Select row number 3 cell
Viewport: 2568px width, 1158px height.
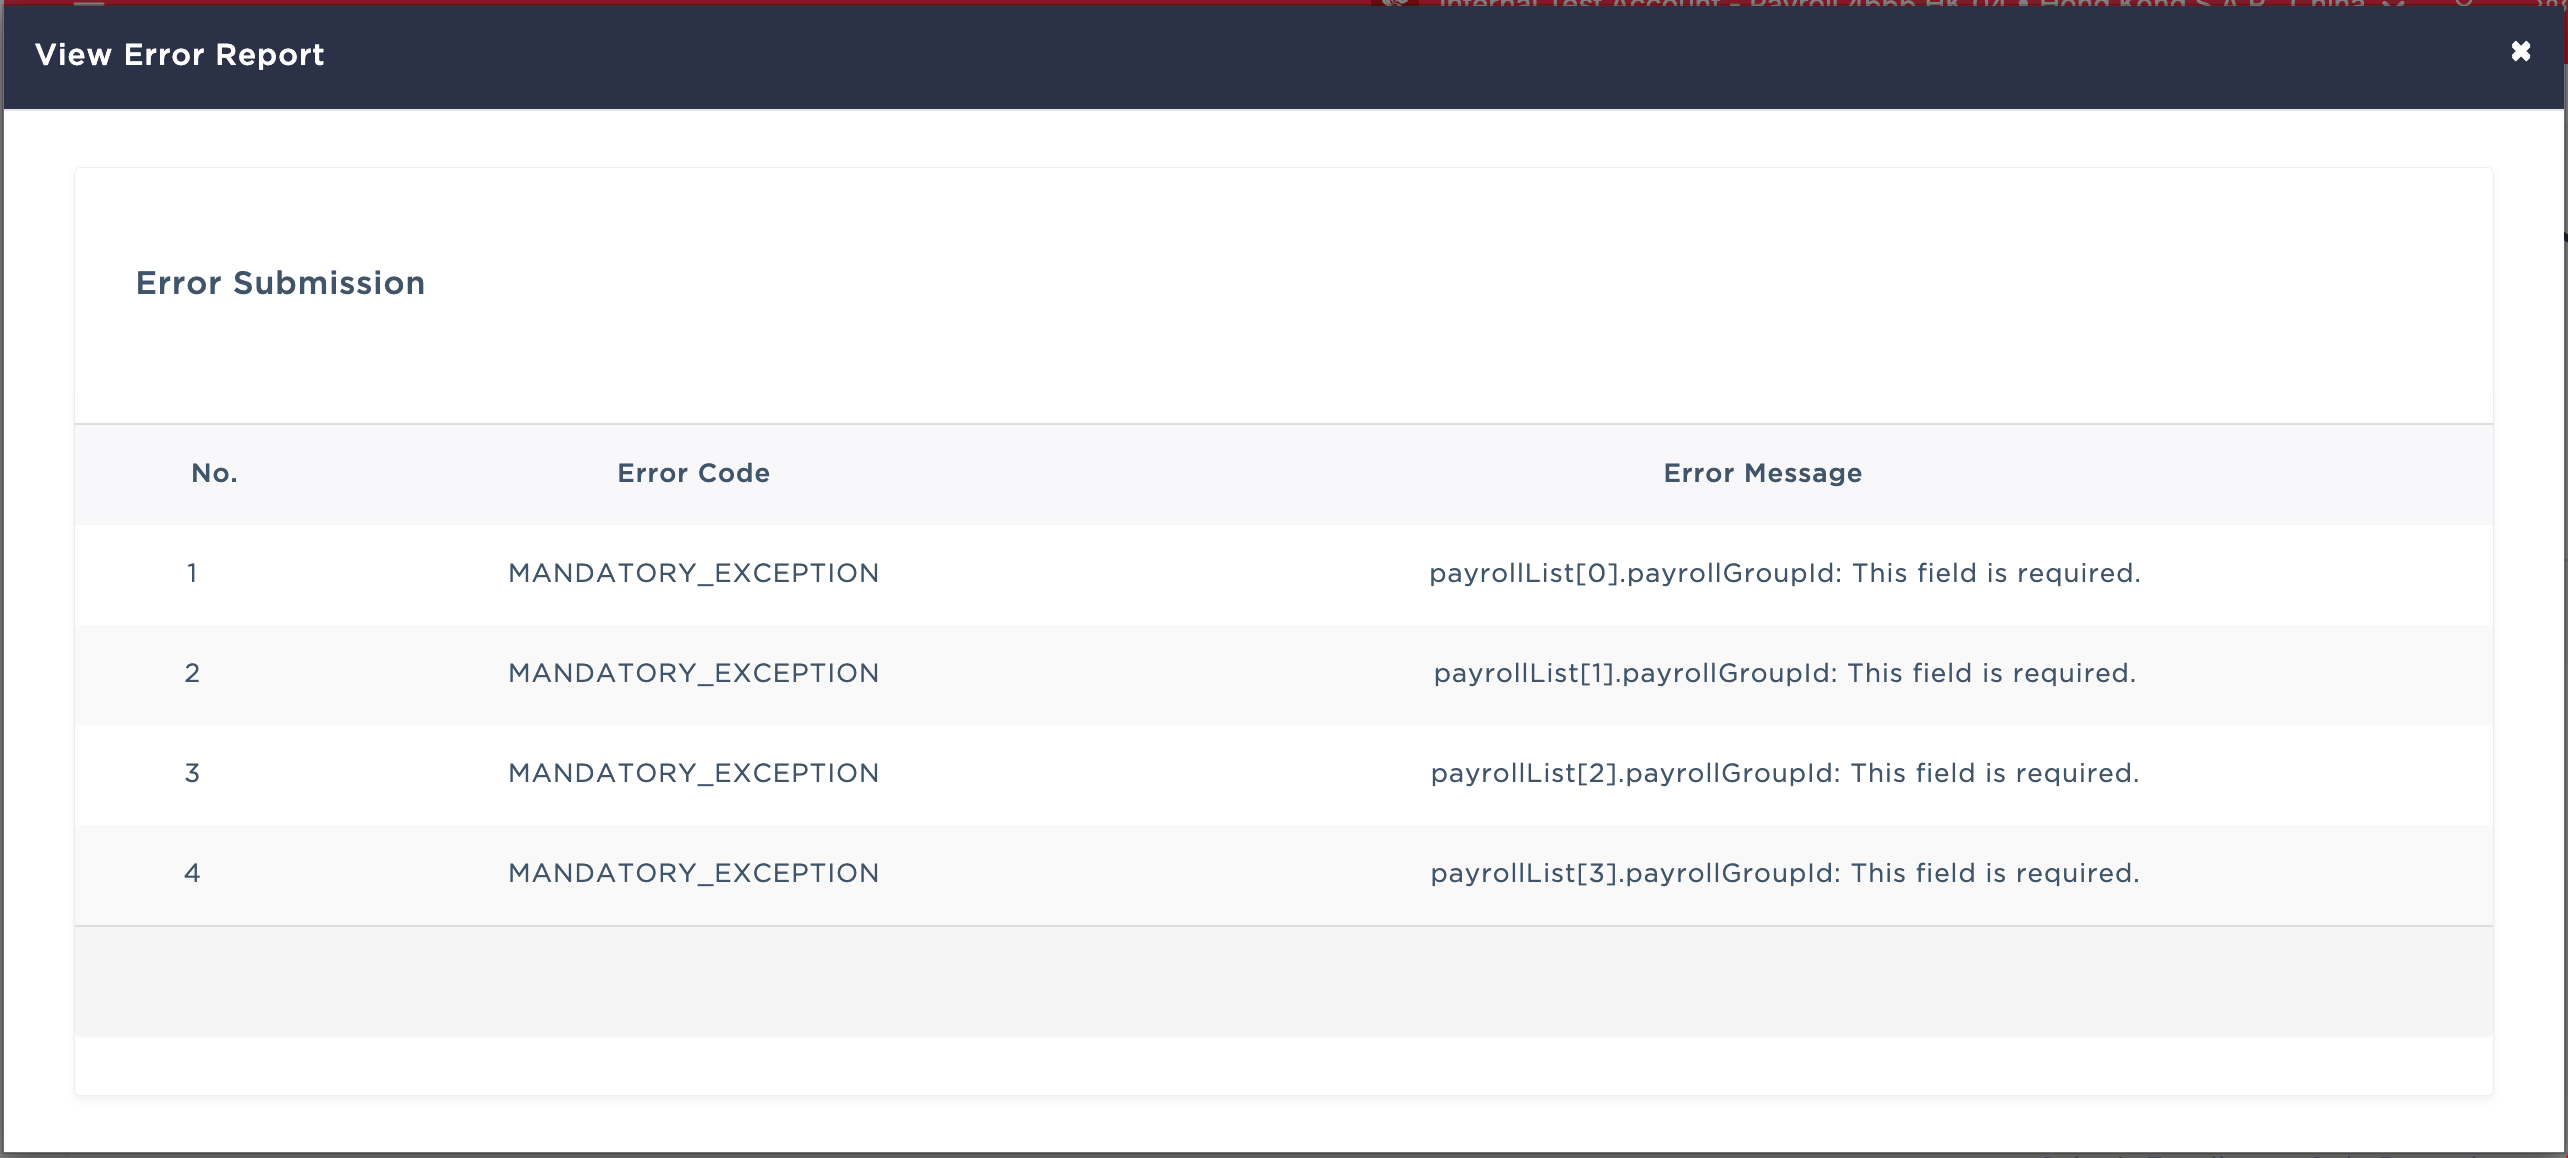pyautogui.click(x=192, y=773)
